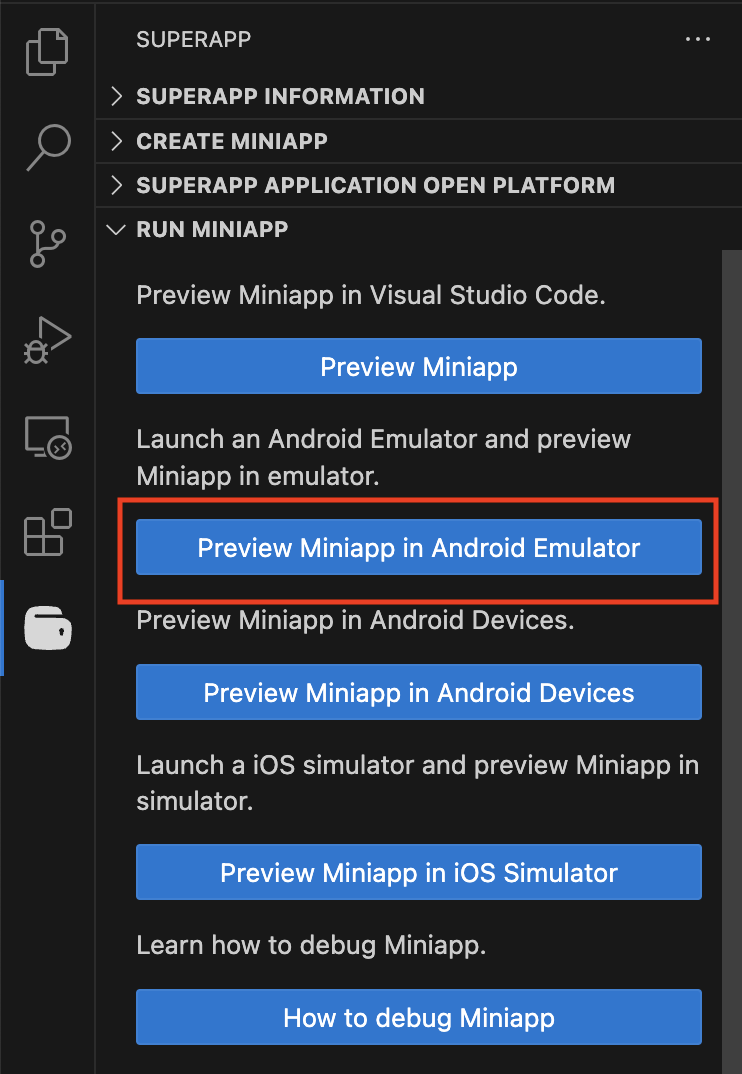Screen dimensions: 742x1074
Task: Click 'Preview Miniapp in Visual Studio Code.' text
Action: [x=371, y=295]
